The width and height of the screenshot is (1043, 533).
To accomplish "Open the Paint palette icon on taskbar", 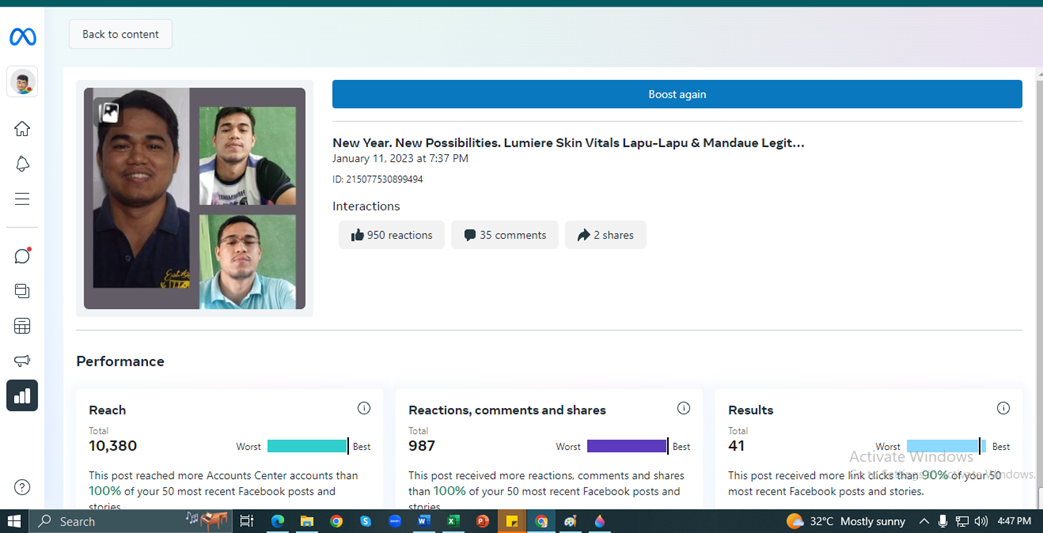I will coord(570,521).
